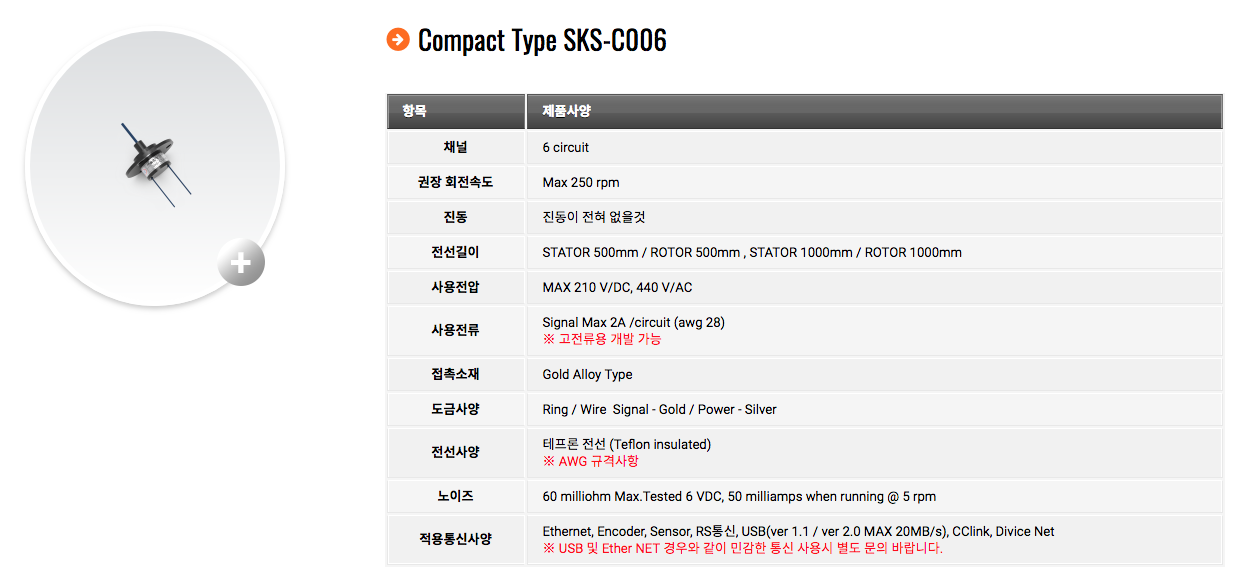Click the red 고전류용 개발 가능 note
The height and width of the screenshot is (583, 1239).
coord(602,339)
